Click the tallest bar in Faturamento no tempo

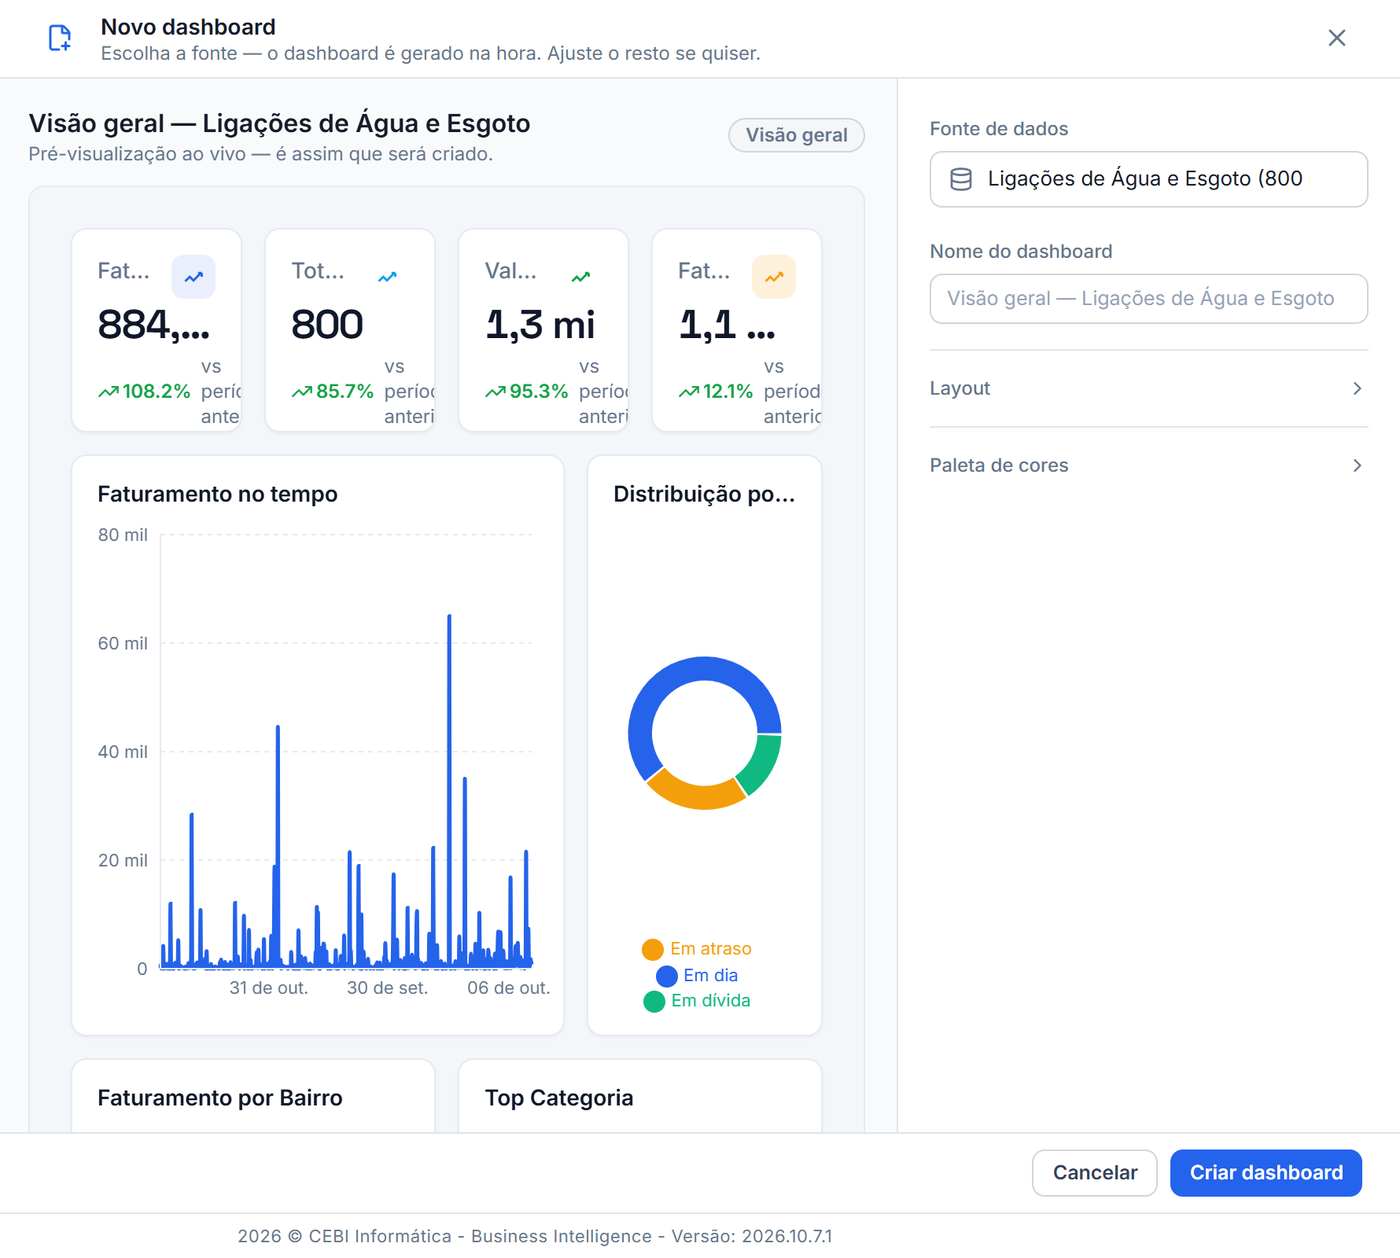[x=449, y=790]
